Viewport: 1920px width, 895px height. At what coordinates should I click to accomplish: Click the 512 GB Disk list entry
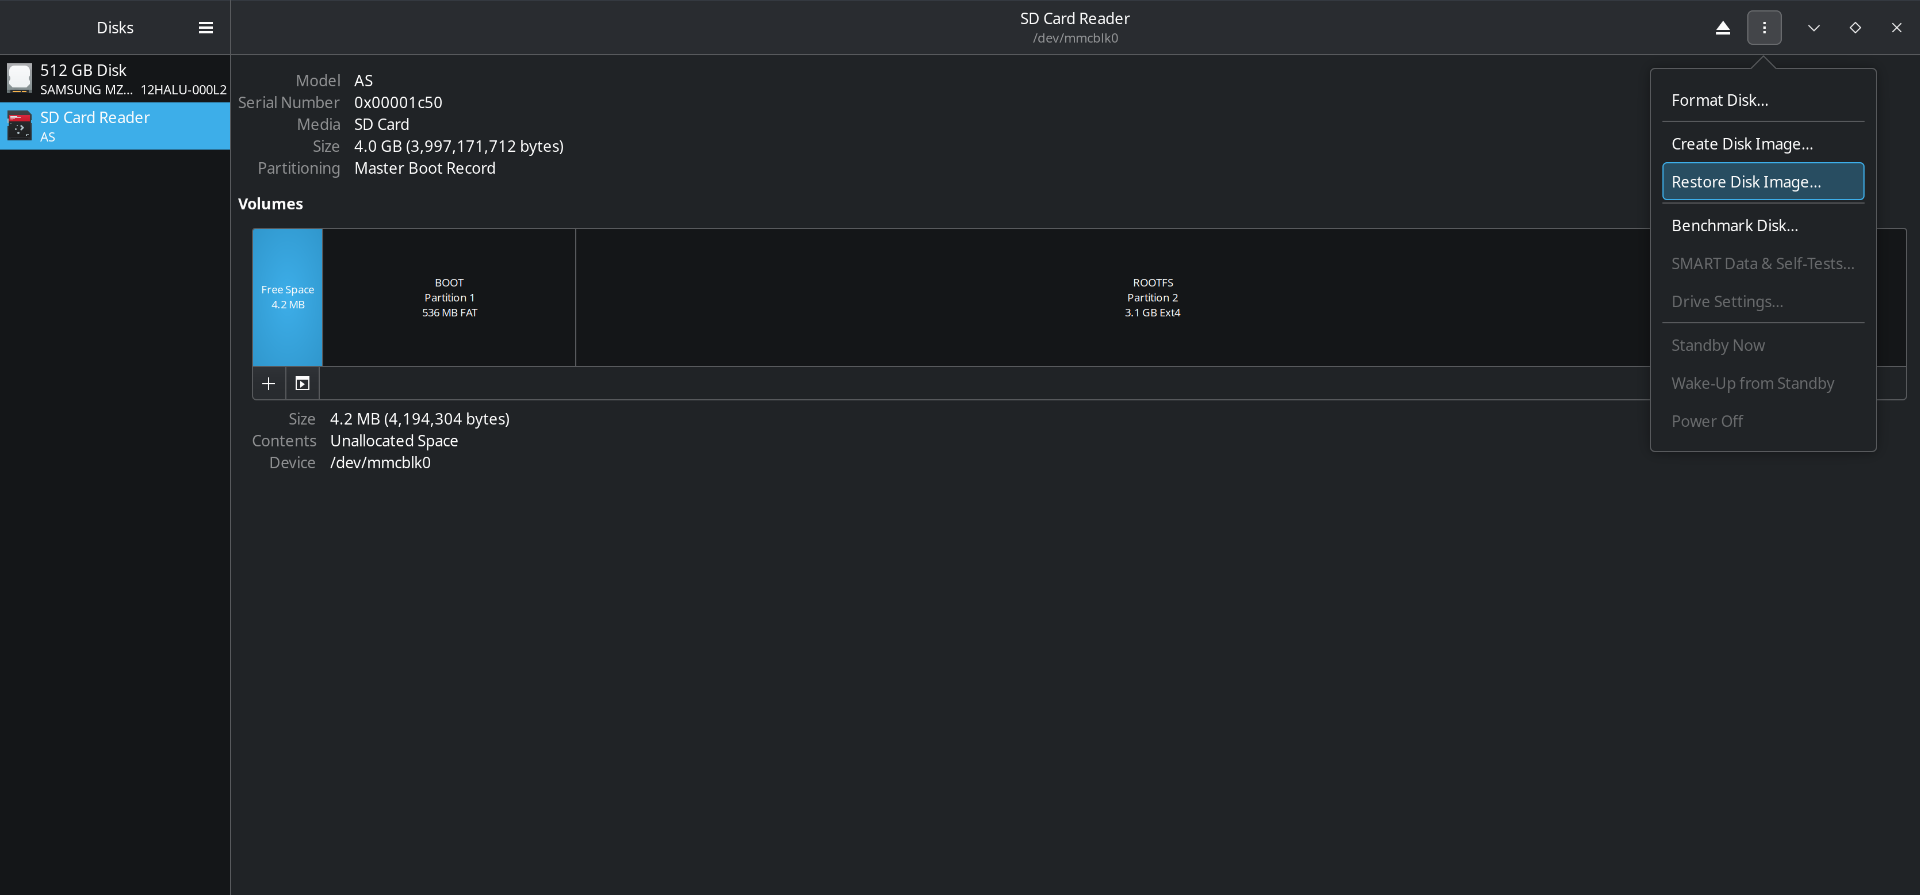point(84,70)
